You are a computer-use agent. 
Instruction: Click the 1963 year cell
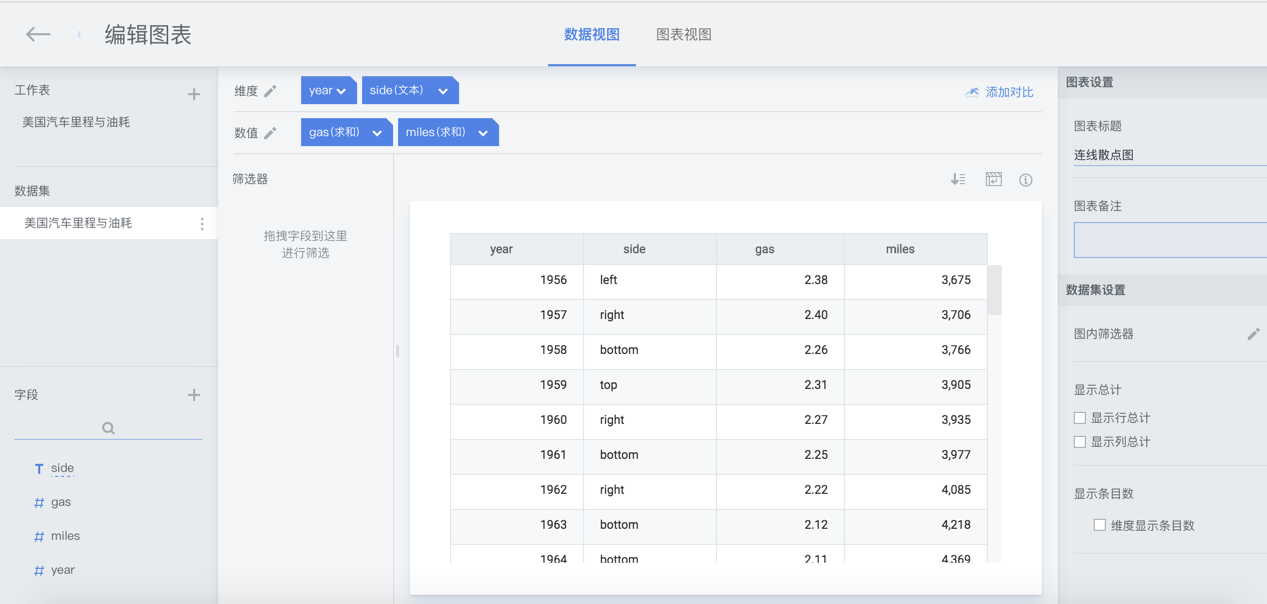pyautogui.click(x=516, y=525)
